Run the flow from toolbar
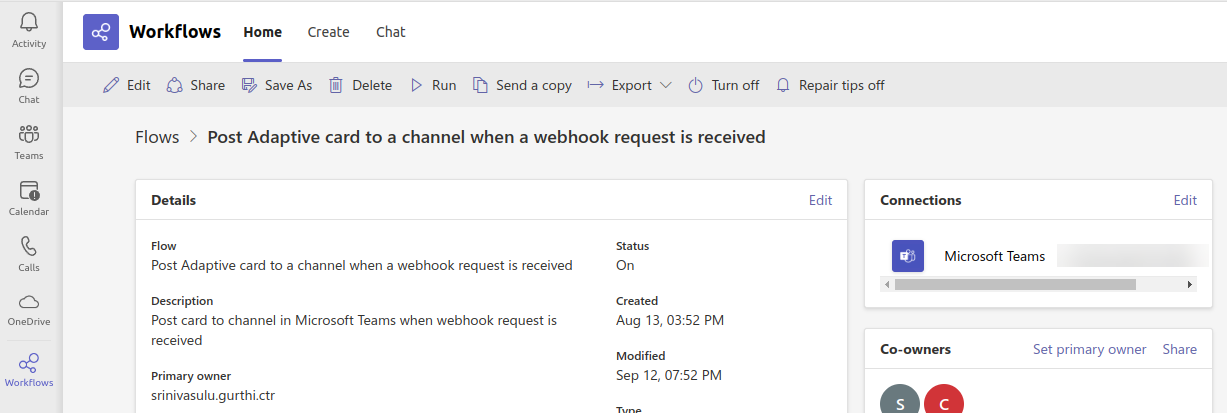 point(433,85)
